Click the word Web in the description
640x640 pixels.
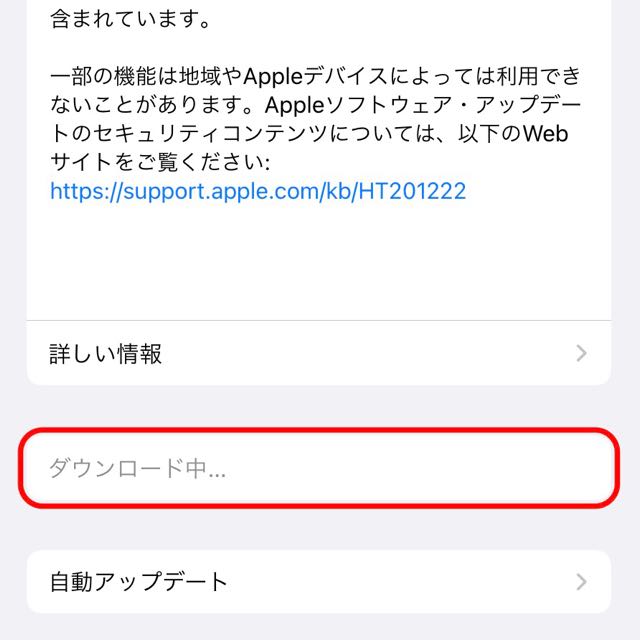coord(545,133)
